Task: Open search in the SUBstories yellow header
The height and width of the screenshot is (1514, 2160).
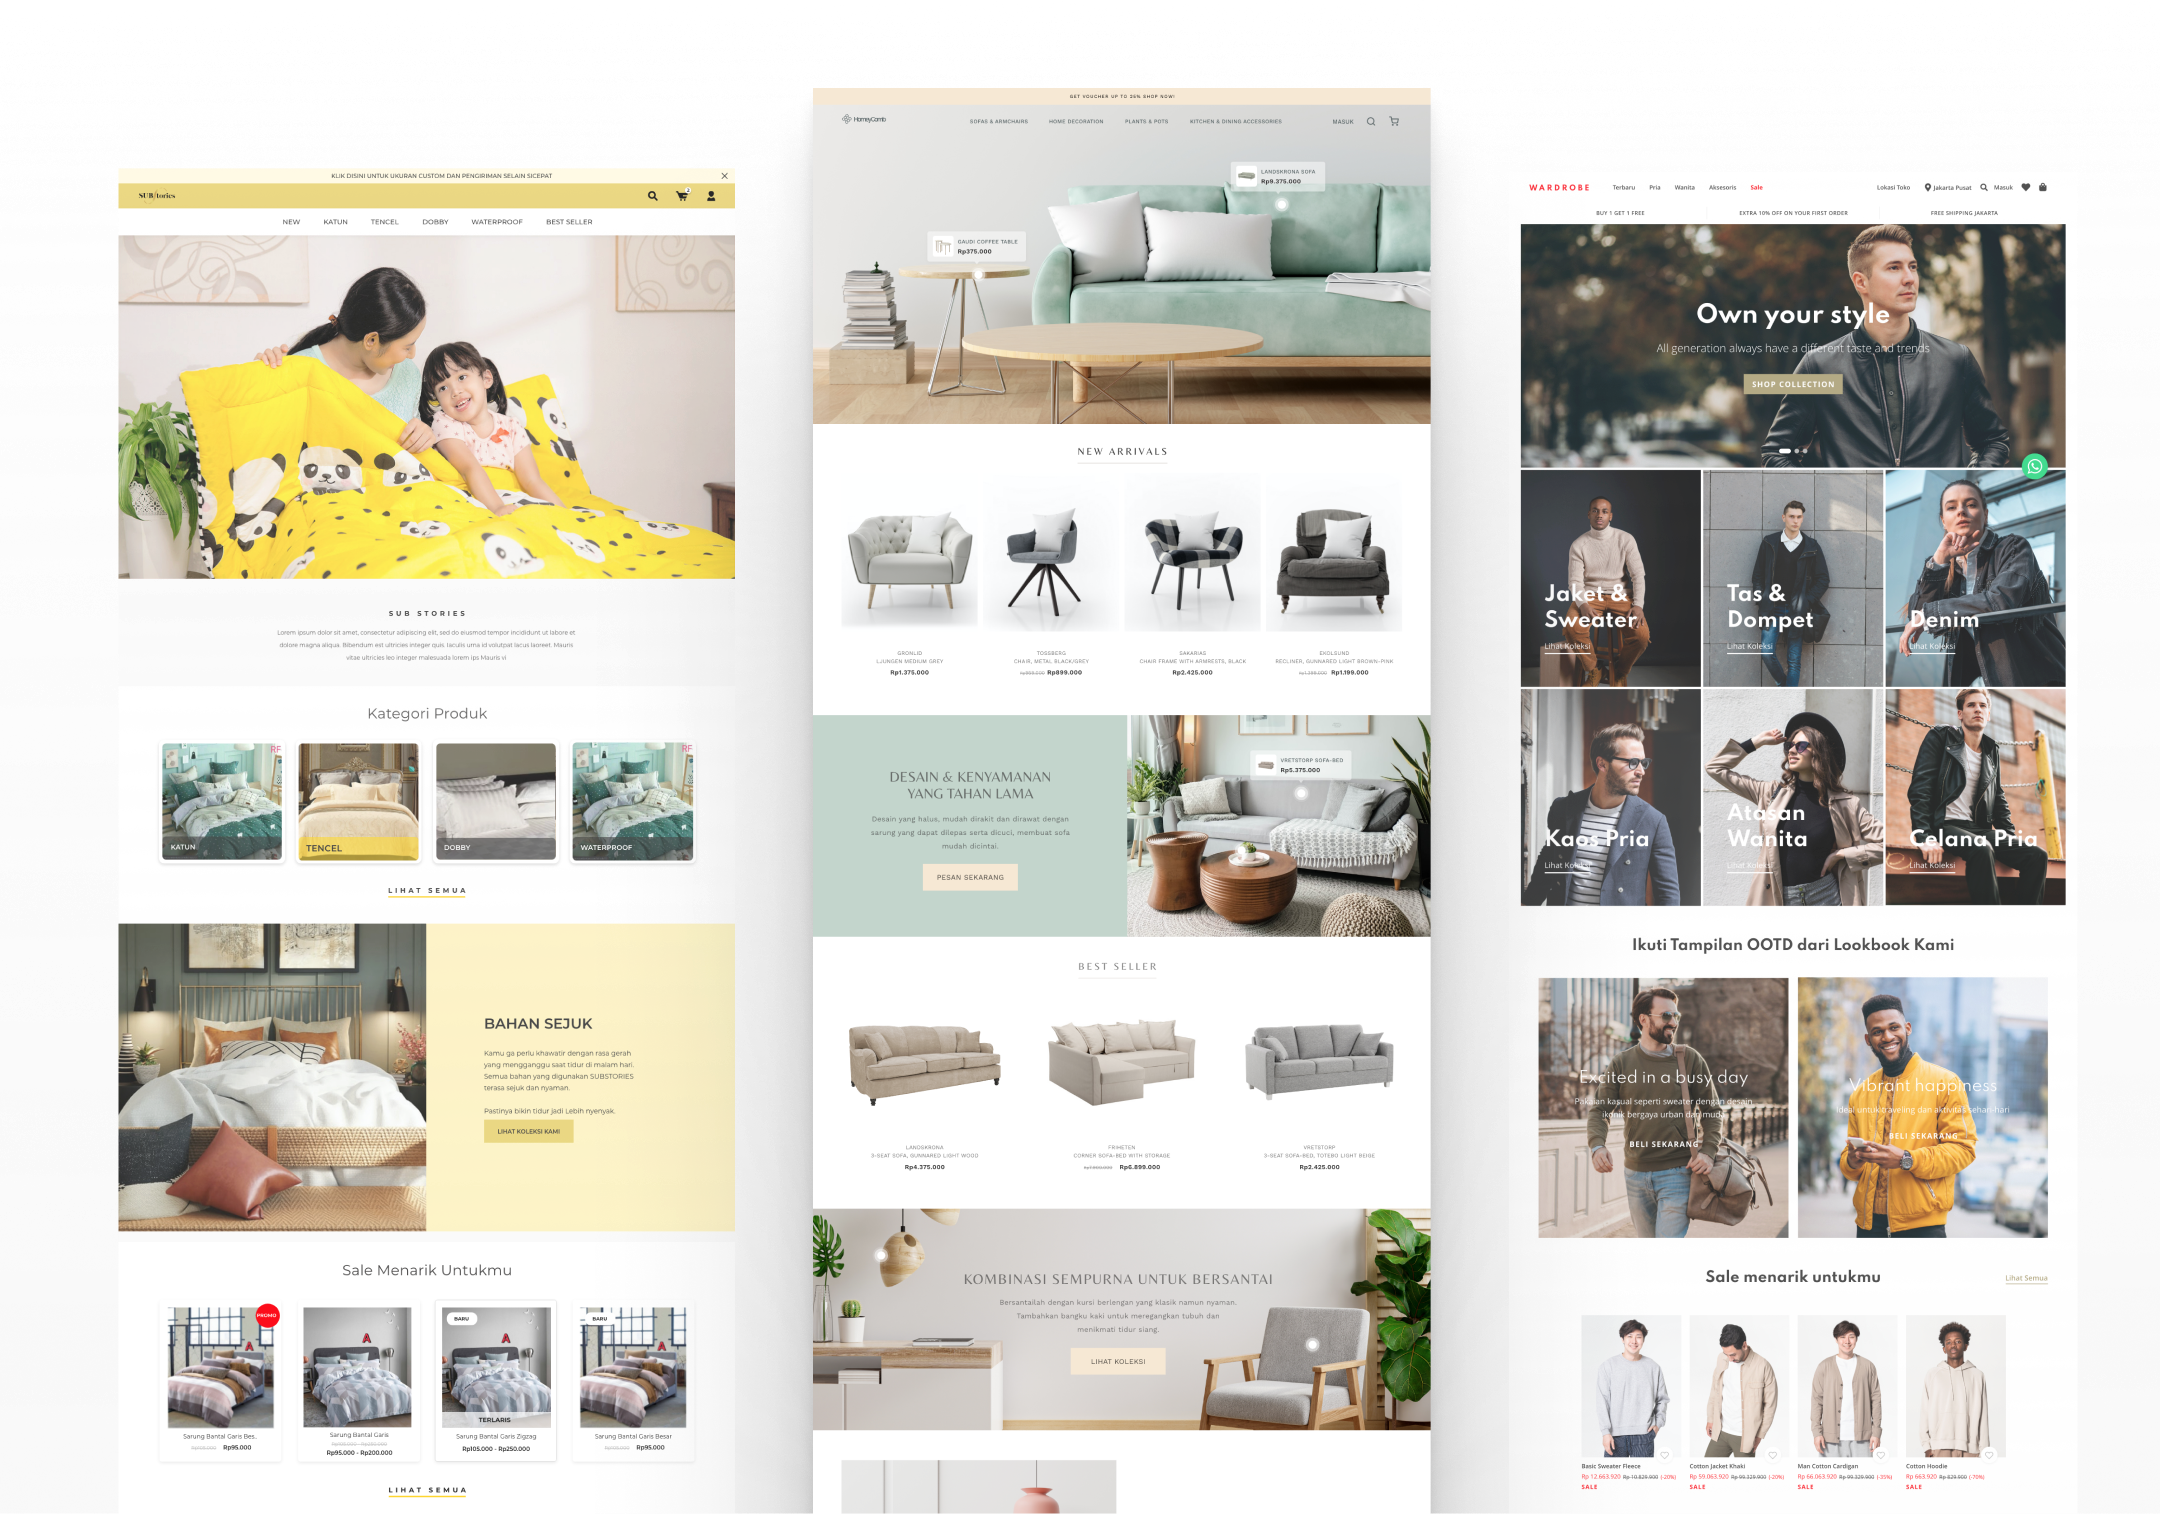Action: (x=652, y=196)
